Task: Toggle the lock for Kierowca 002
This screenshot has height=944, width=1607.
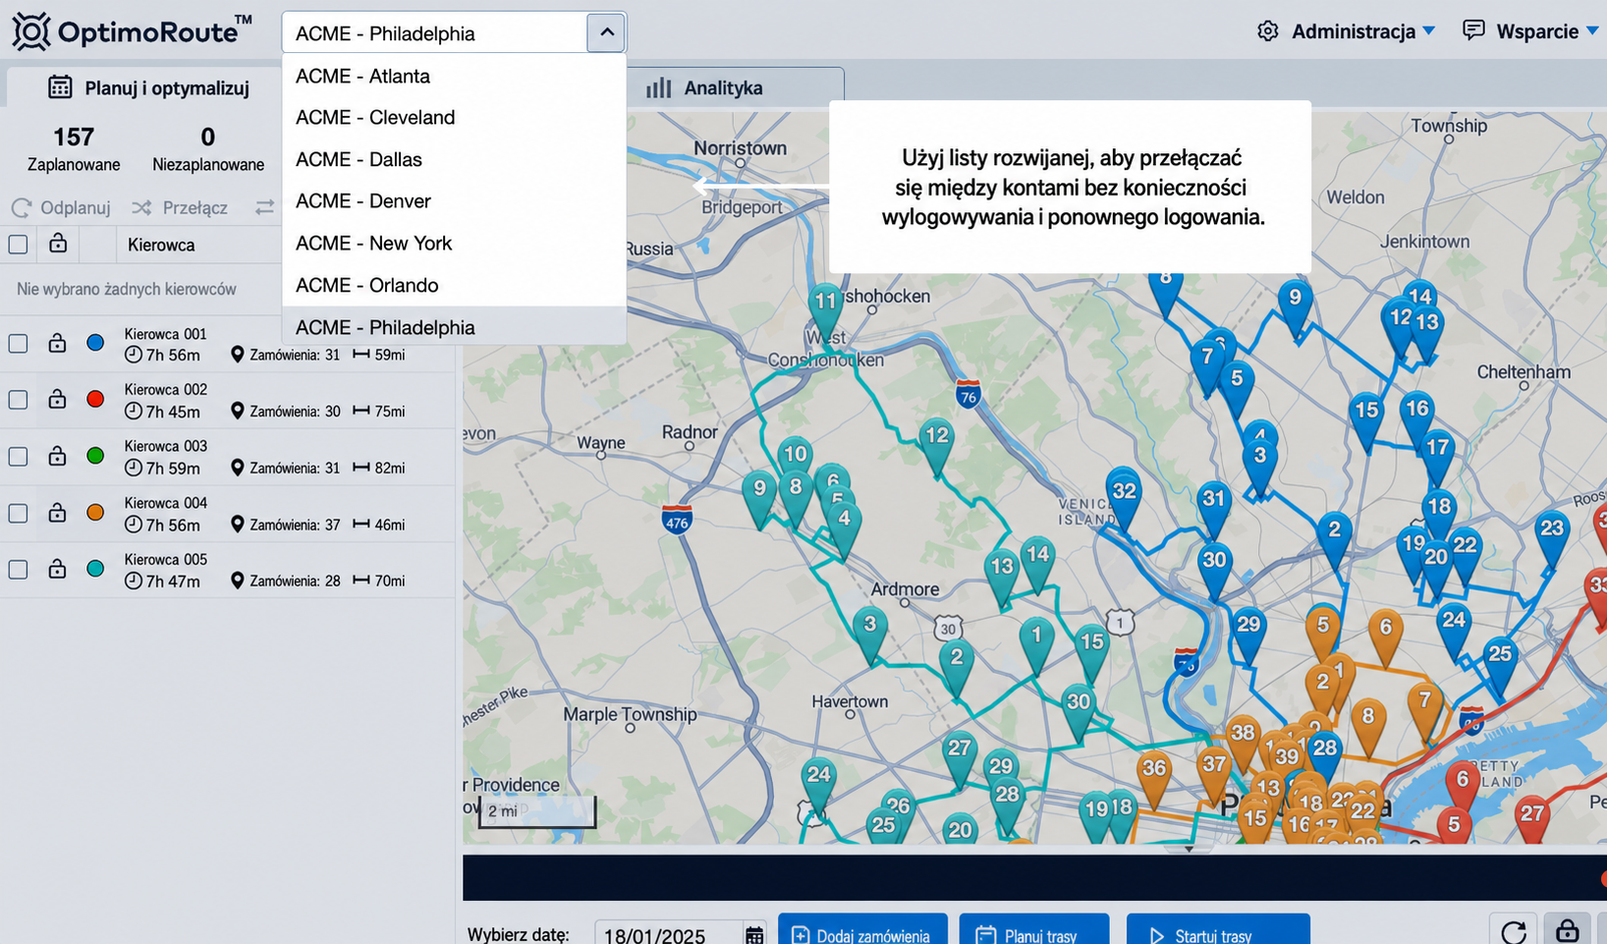Action: [x=57, y=399]
